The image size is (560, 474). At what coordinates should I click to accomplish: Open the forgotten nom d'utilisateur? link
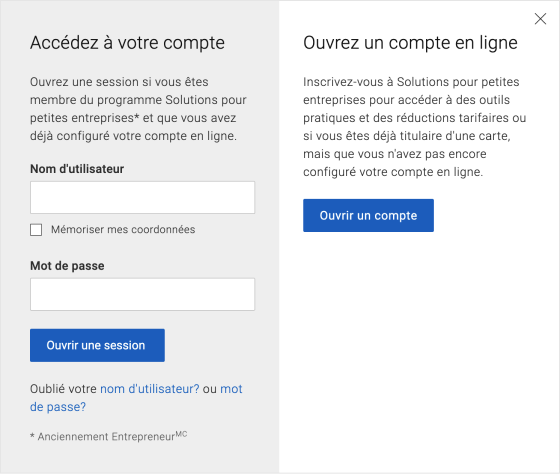click(150, 389)
